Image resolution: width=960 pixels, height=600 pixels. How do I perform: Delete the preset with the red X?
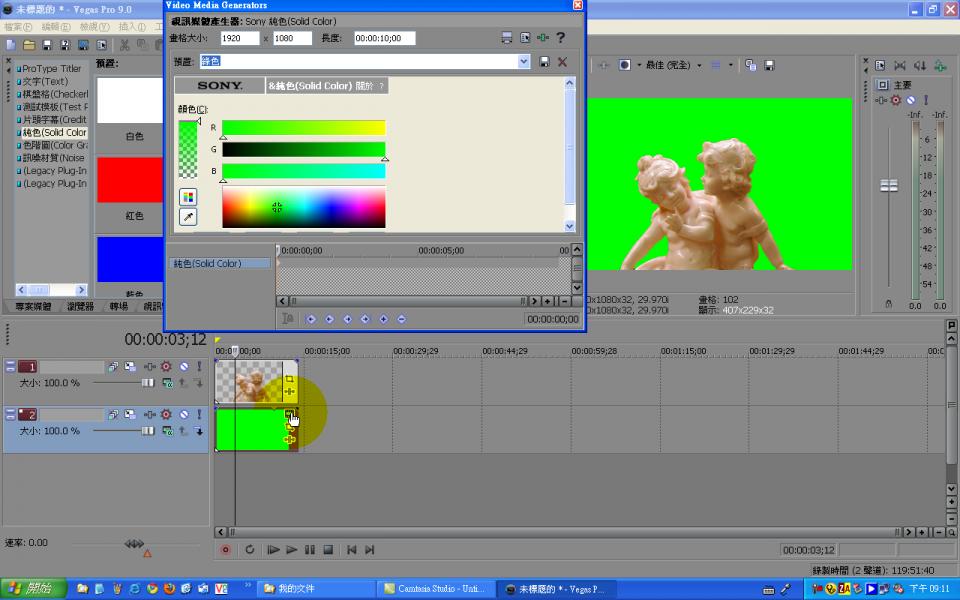[562, 62]
